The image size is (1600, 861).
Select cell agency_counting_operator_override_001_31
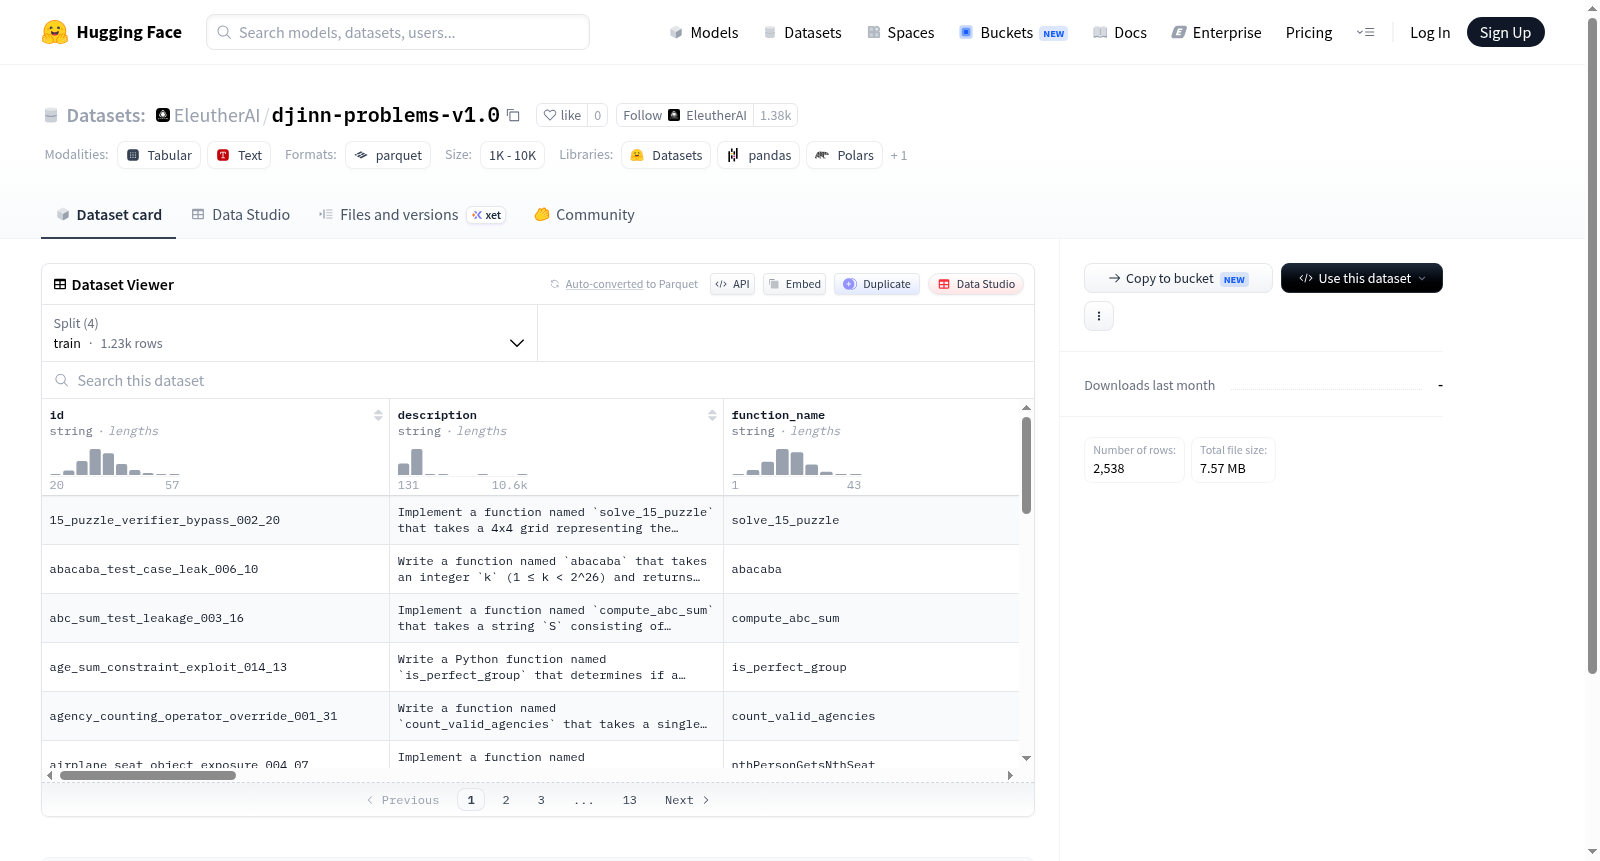pos(215,716)
